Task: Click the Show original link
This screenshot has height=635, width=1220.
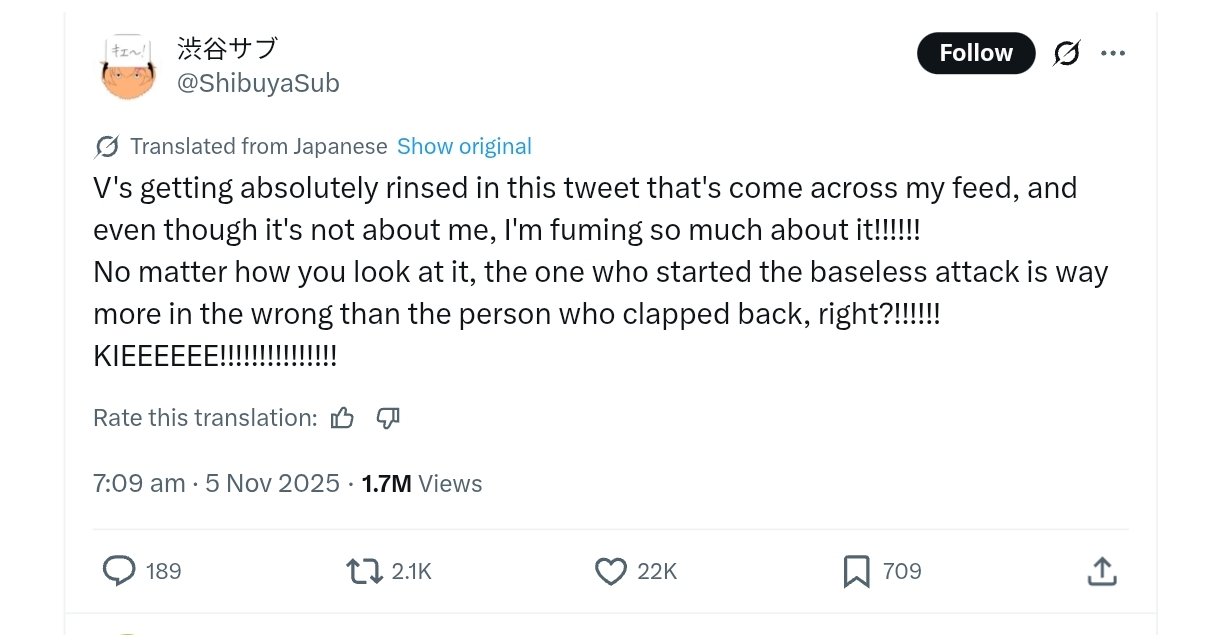Action: [464, 146]
